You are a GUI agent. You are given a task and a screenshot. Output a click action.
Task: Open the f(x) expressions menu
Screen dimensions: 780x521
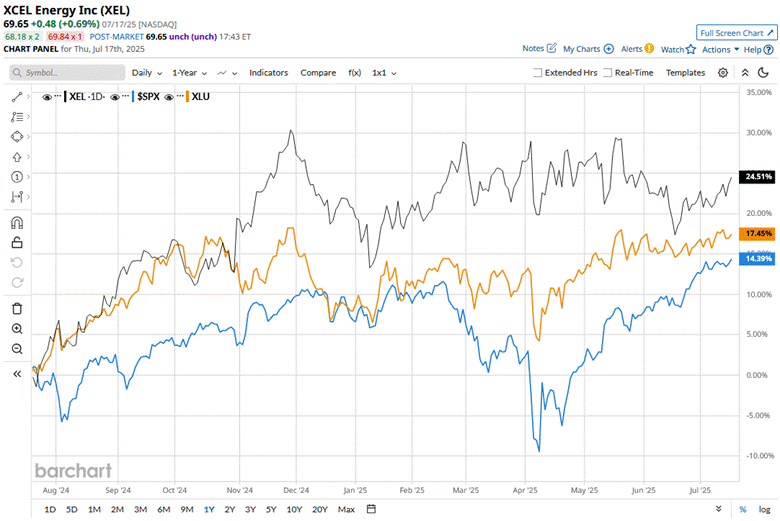[x=354, y=73]
